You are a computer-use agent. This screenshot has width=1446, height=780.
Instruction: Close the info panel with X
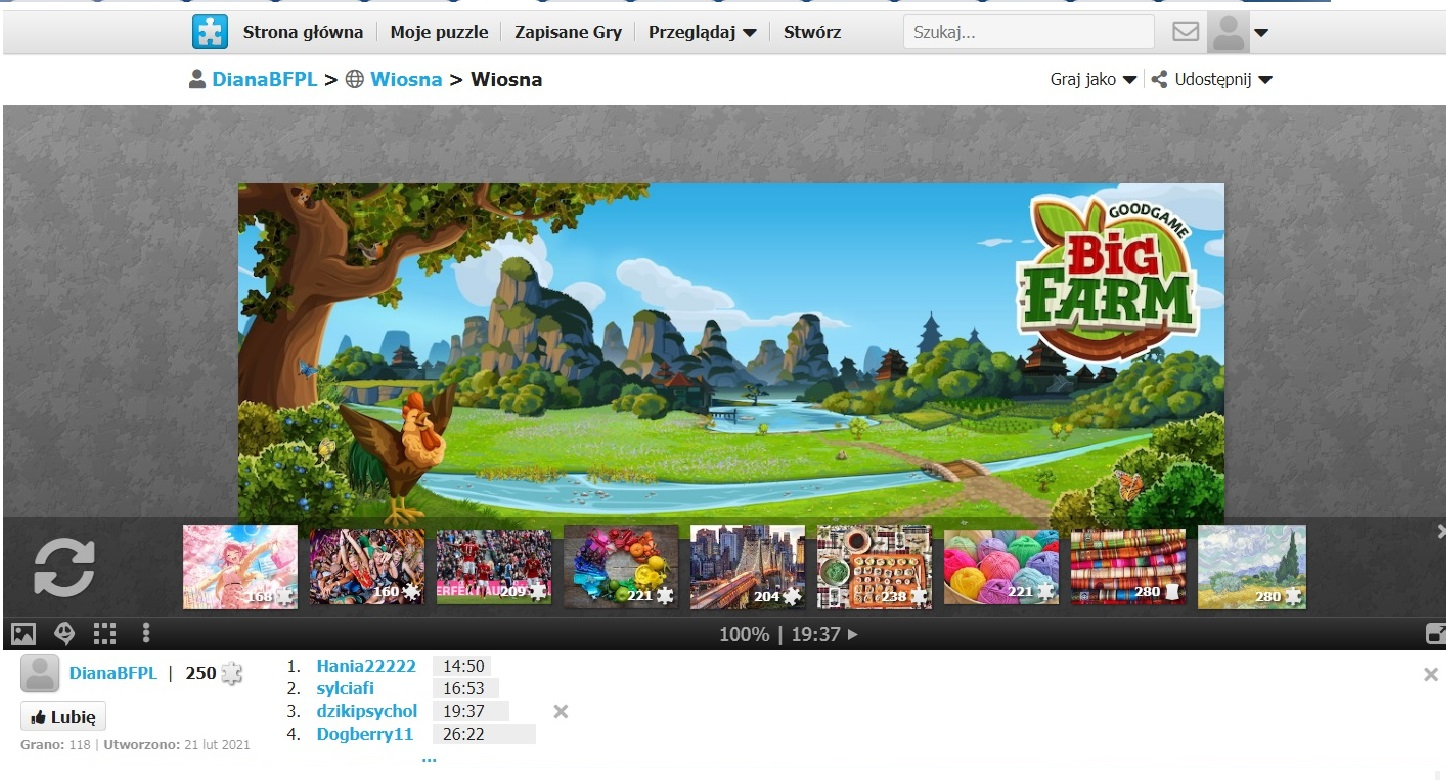click(x=1431, y=674)
